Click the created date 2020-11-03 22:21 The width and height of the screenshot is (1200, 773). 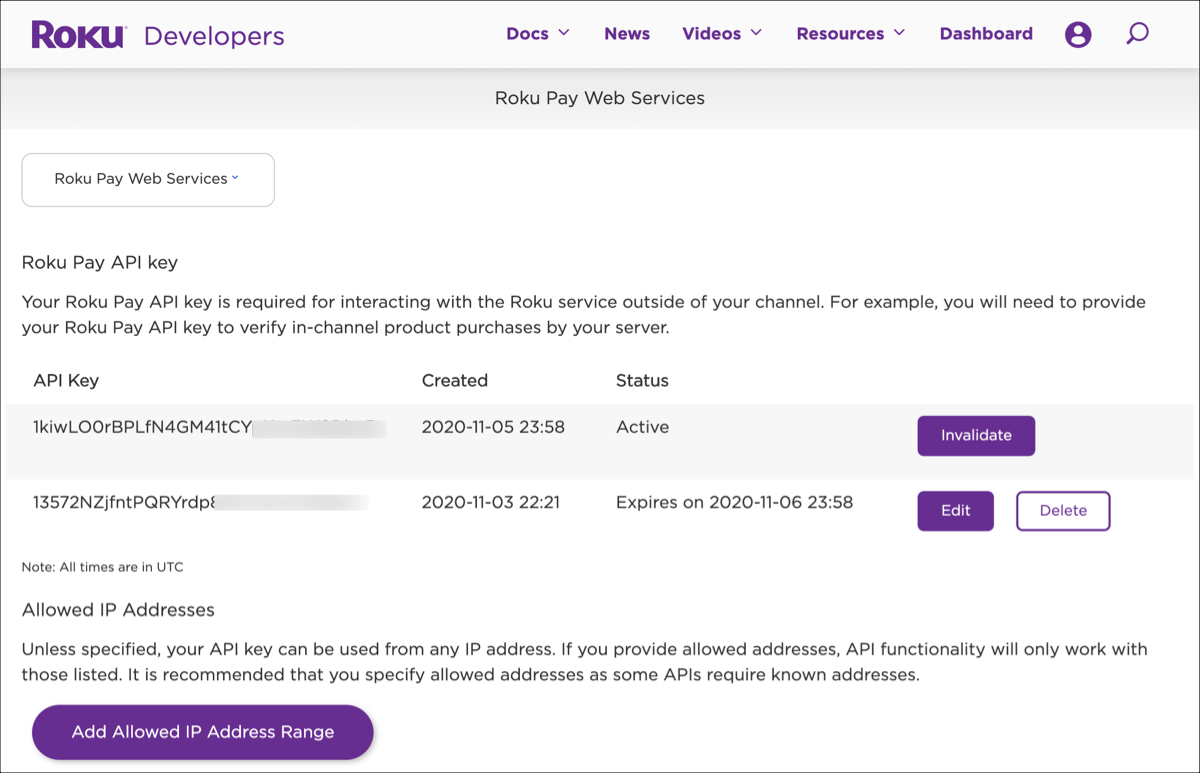(491, 502)
